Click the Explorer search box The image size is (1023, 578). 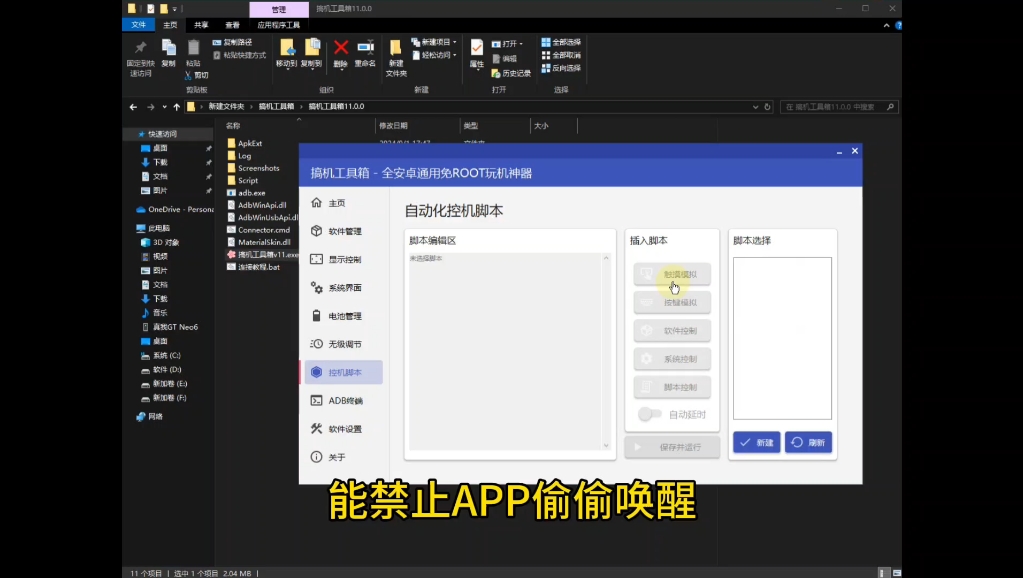(x=839, y=107)
